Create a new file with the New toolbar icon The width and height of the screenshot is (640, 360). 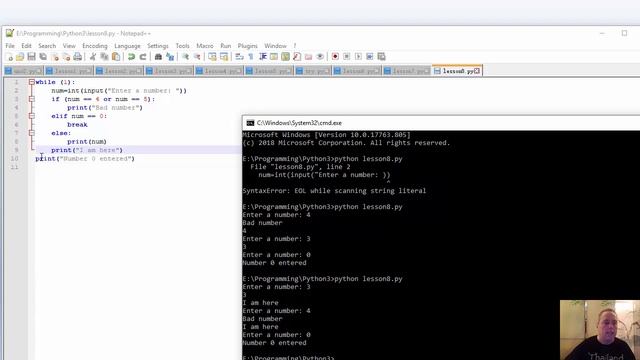pos(9,57)
